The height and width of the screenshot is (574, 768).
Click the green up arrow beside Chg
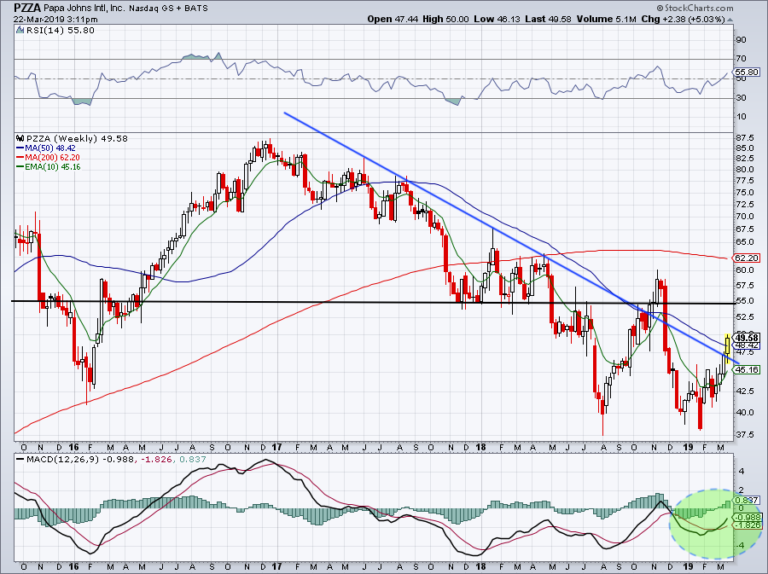click(730, 20)
